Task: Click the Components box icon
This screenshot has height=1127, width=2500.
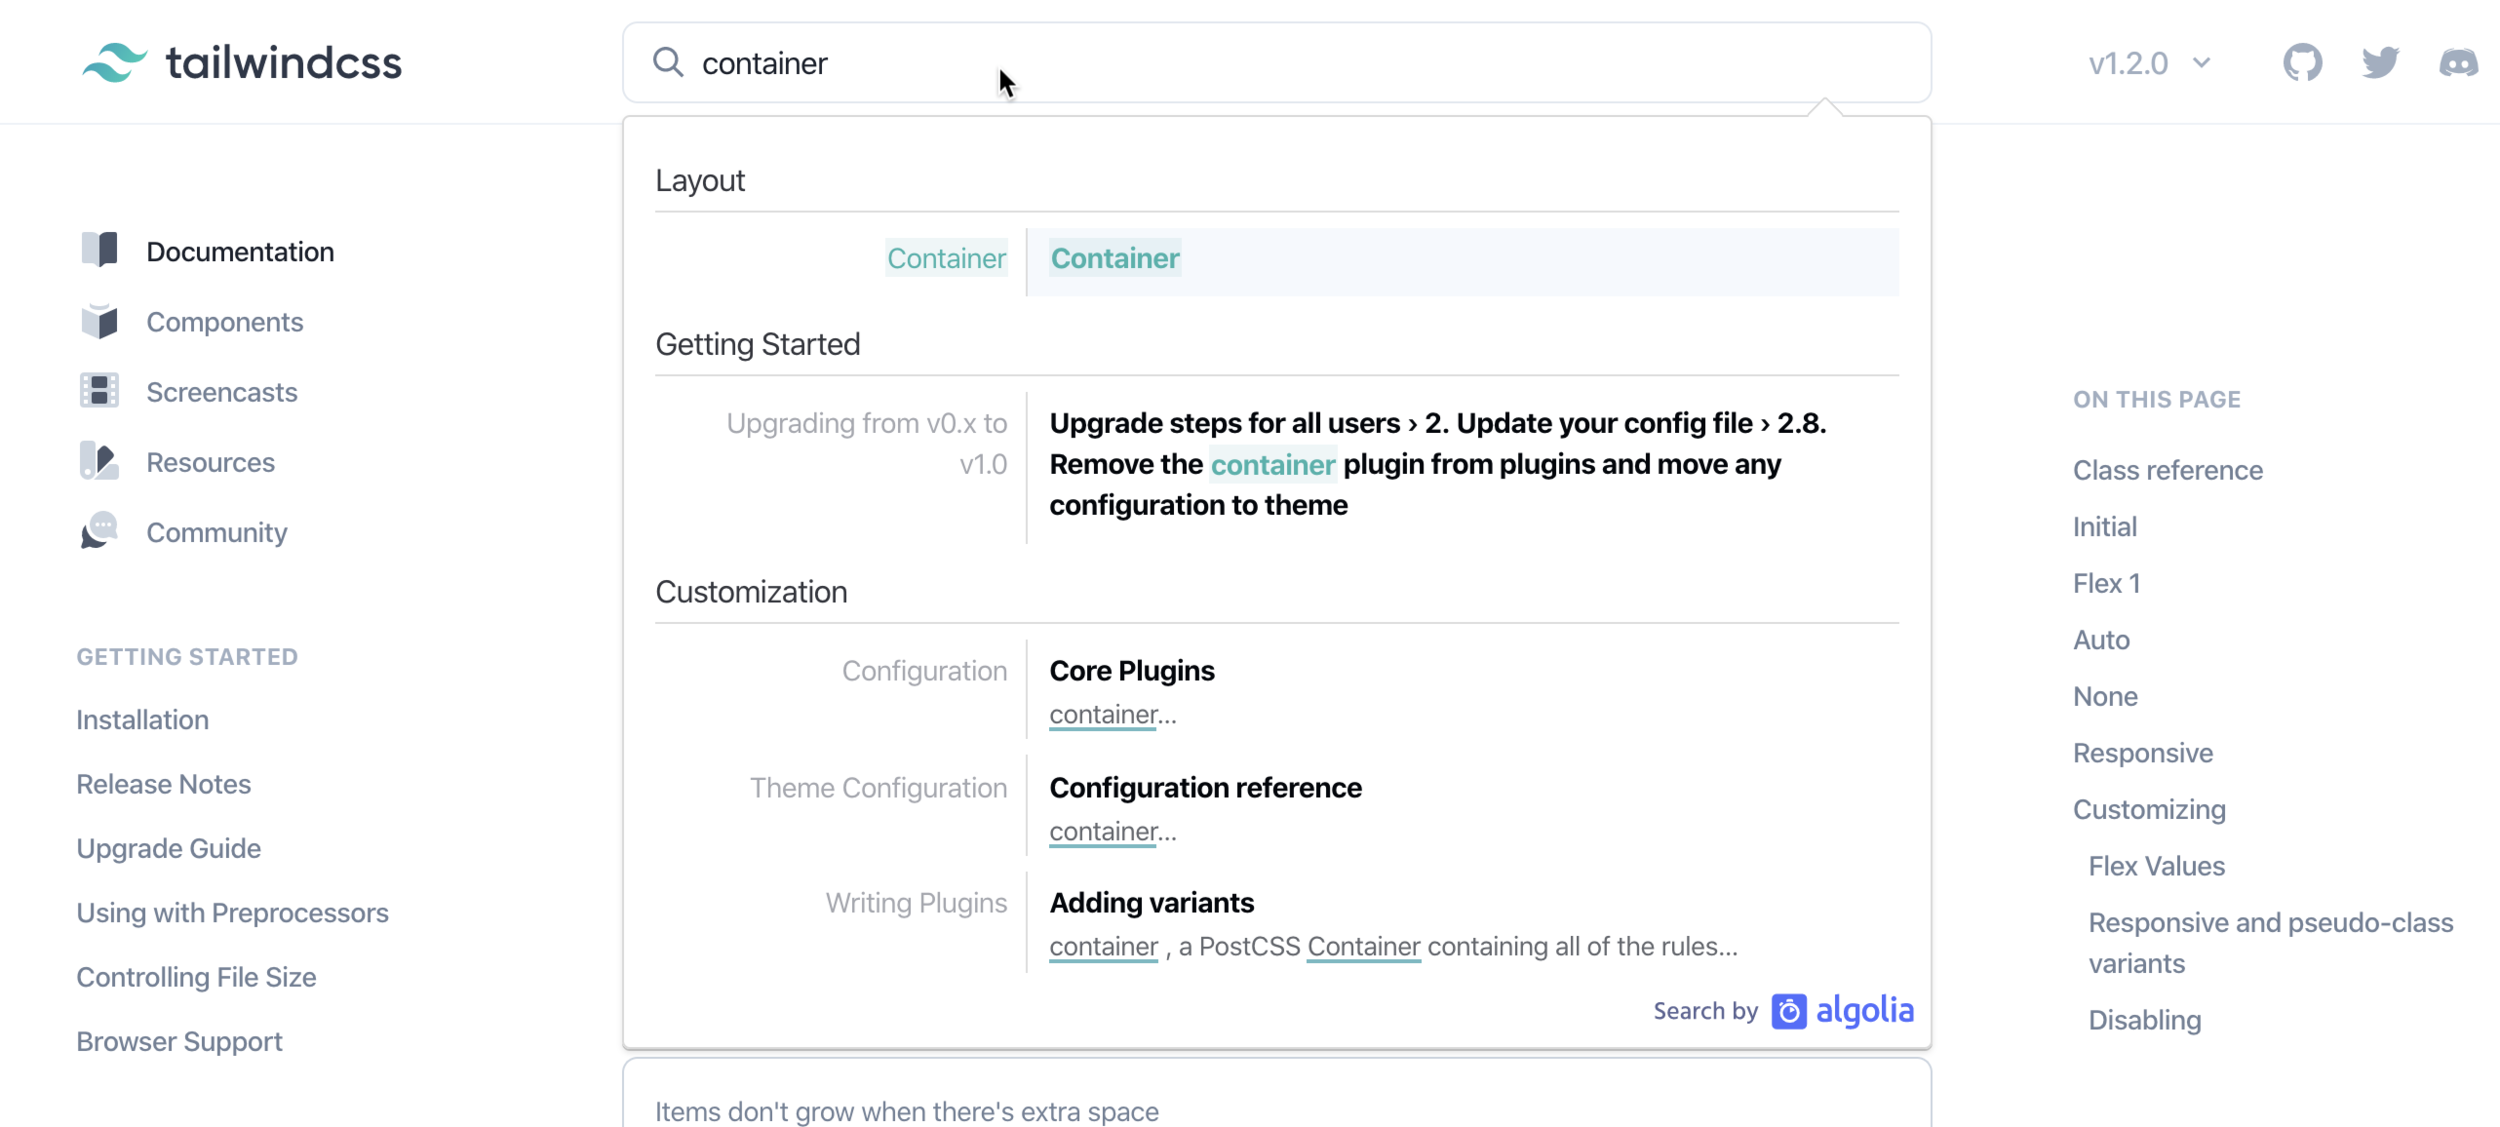Action: coord(99,321)
